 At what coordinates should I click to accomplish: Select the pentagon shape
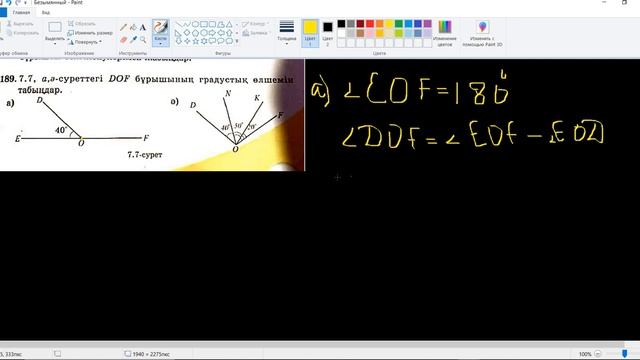point(196,33)
